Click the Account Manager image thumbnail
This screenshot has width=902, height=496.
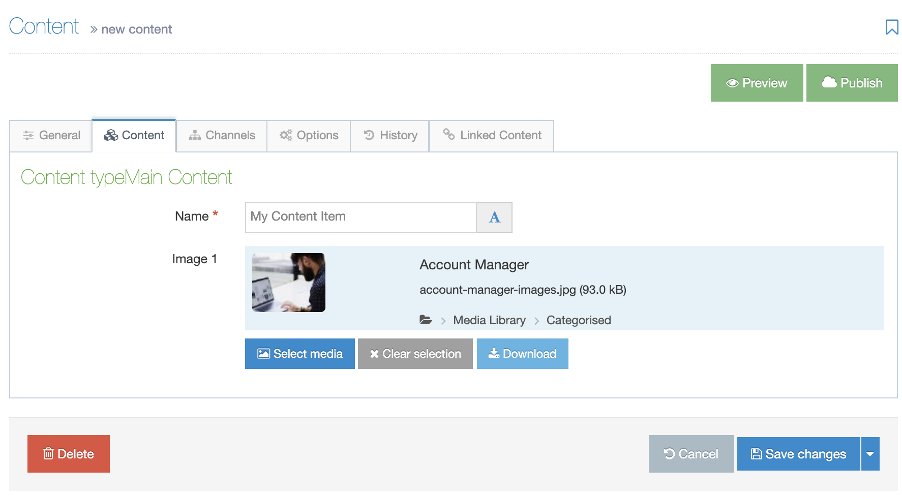click(x=288, y=283)
